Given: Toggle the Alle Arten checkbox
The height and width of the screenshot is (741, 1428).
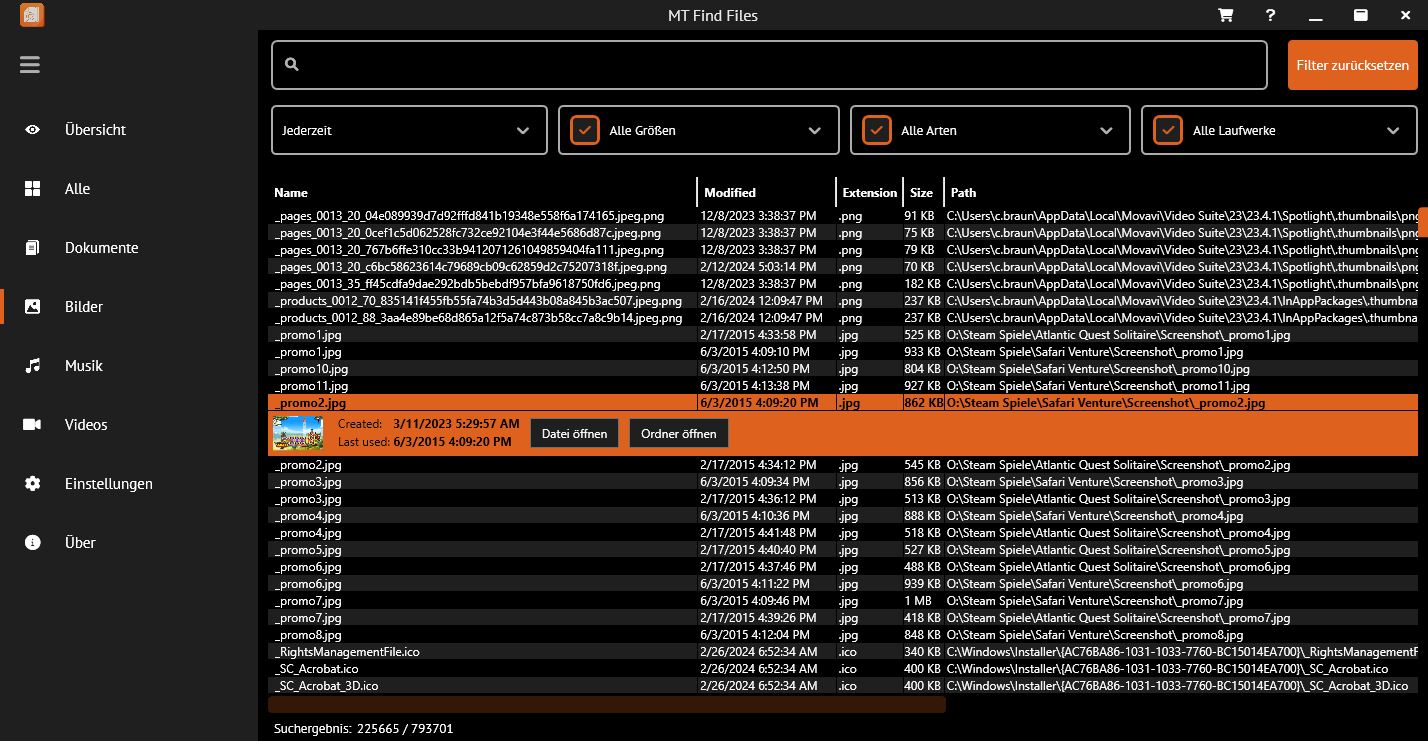Looking at the screenshot, I should point(877,130).
